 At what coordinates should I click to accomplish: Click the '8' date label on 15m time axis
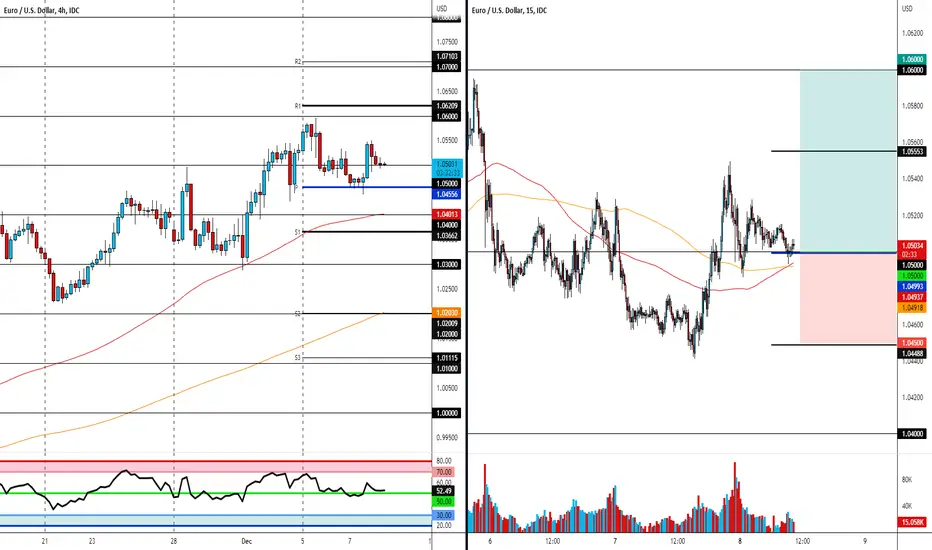[740, 541]
